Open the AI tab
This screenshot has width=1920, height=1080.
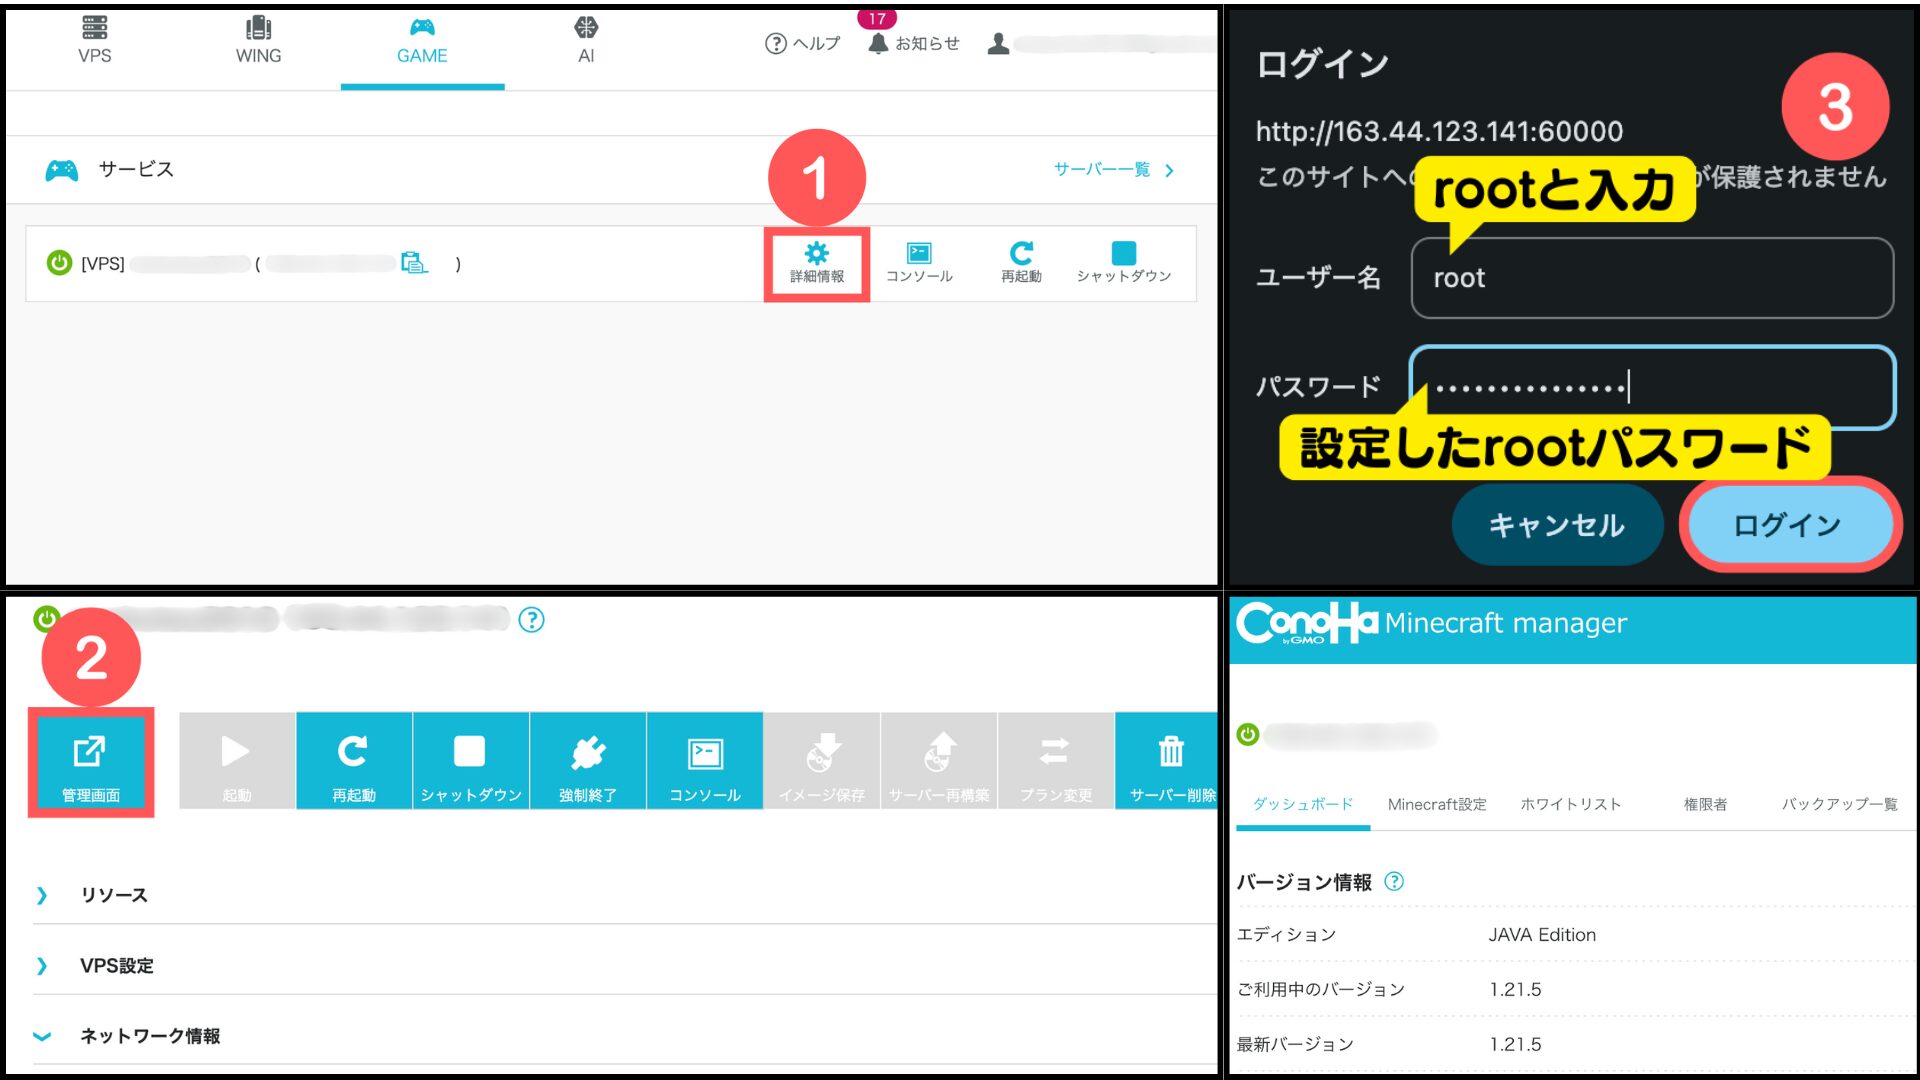click(586, 40)
